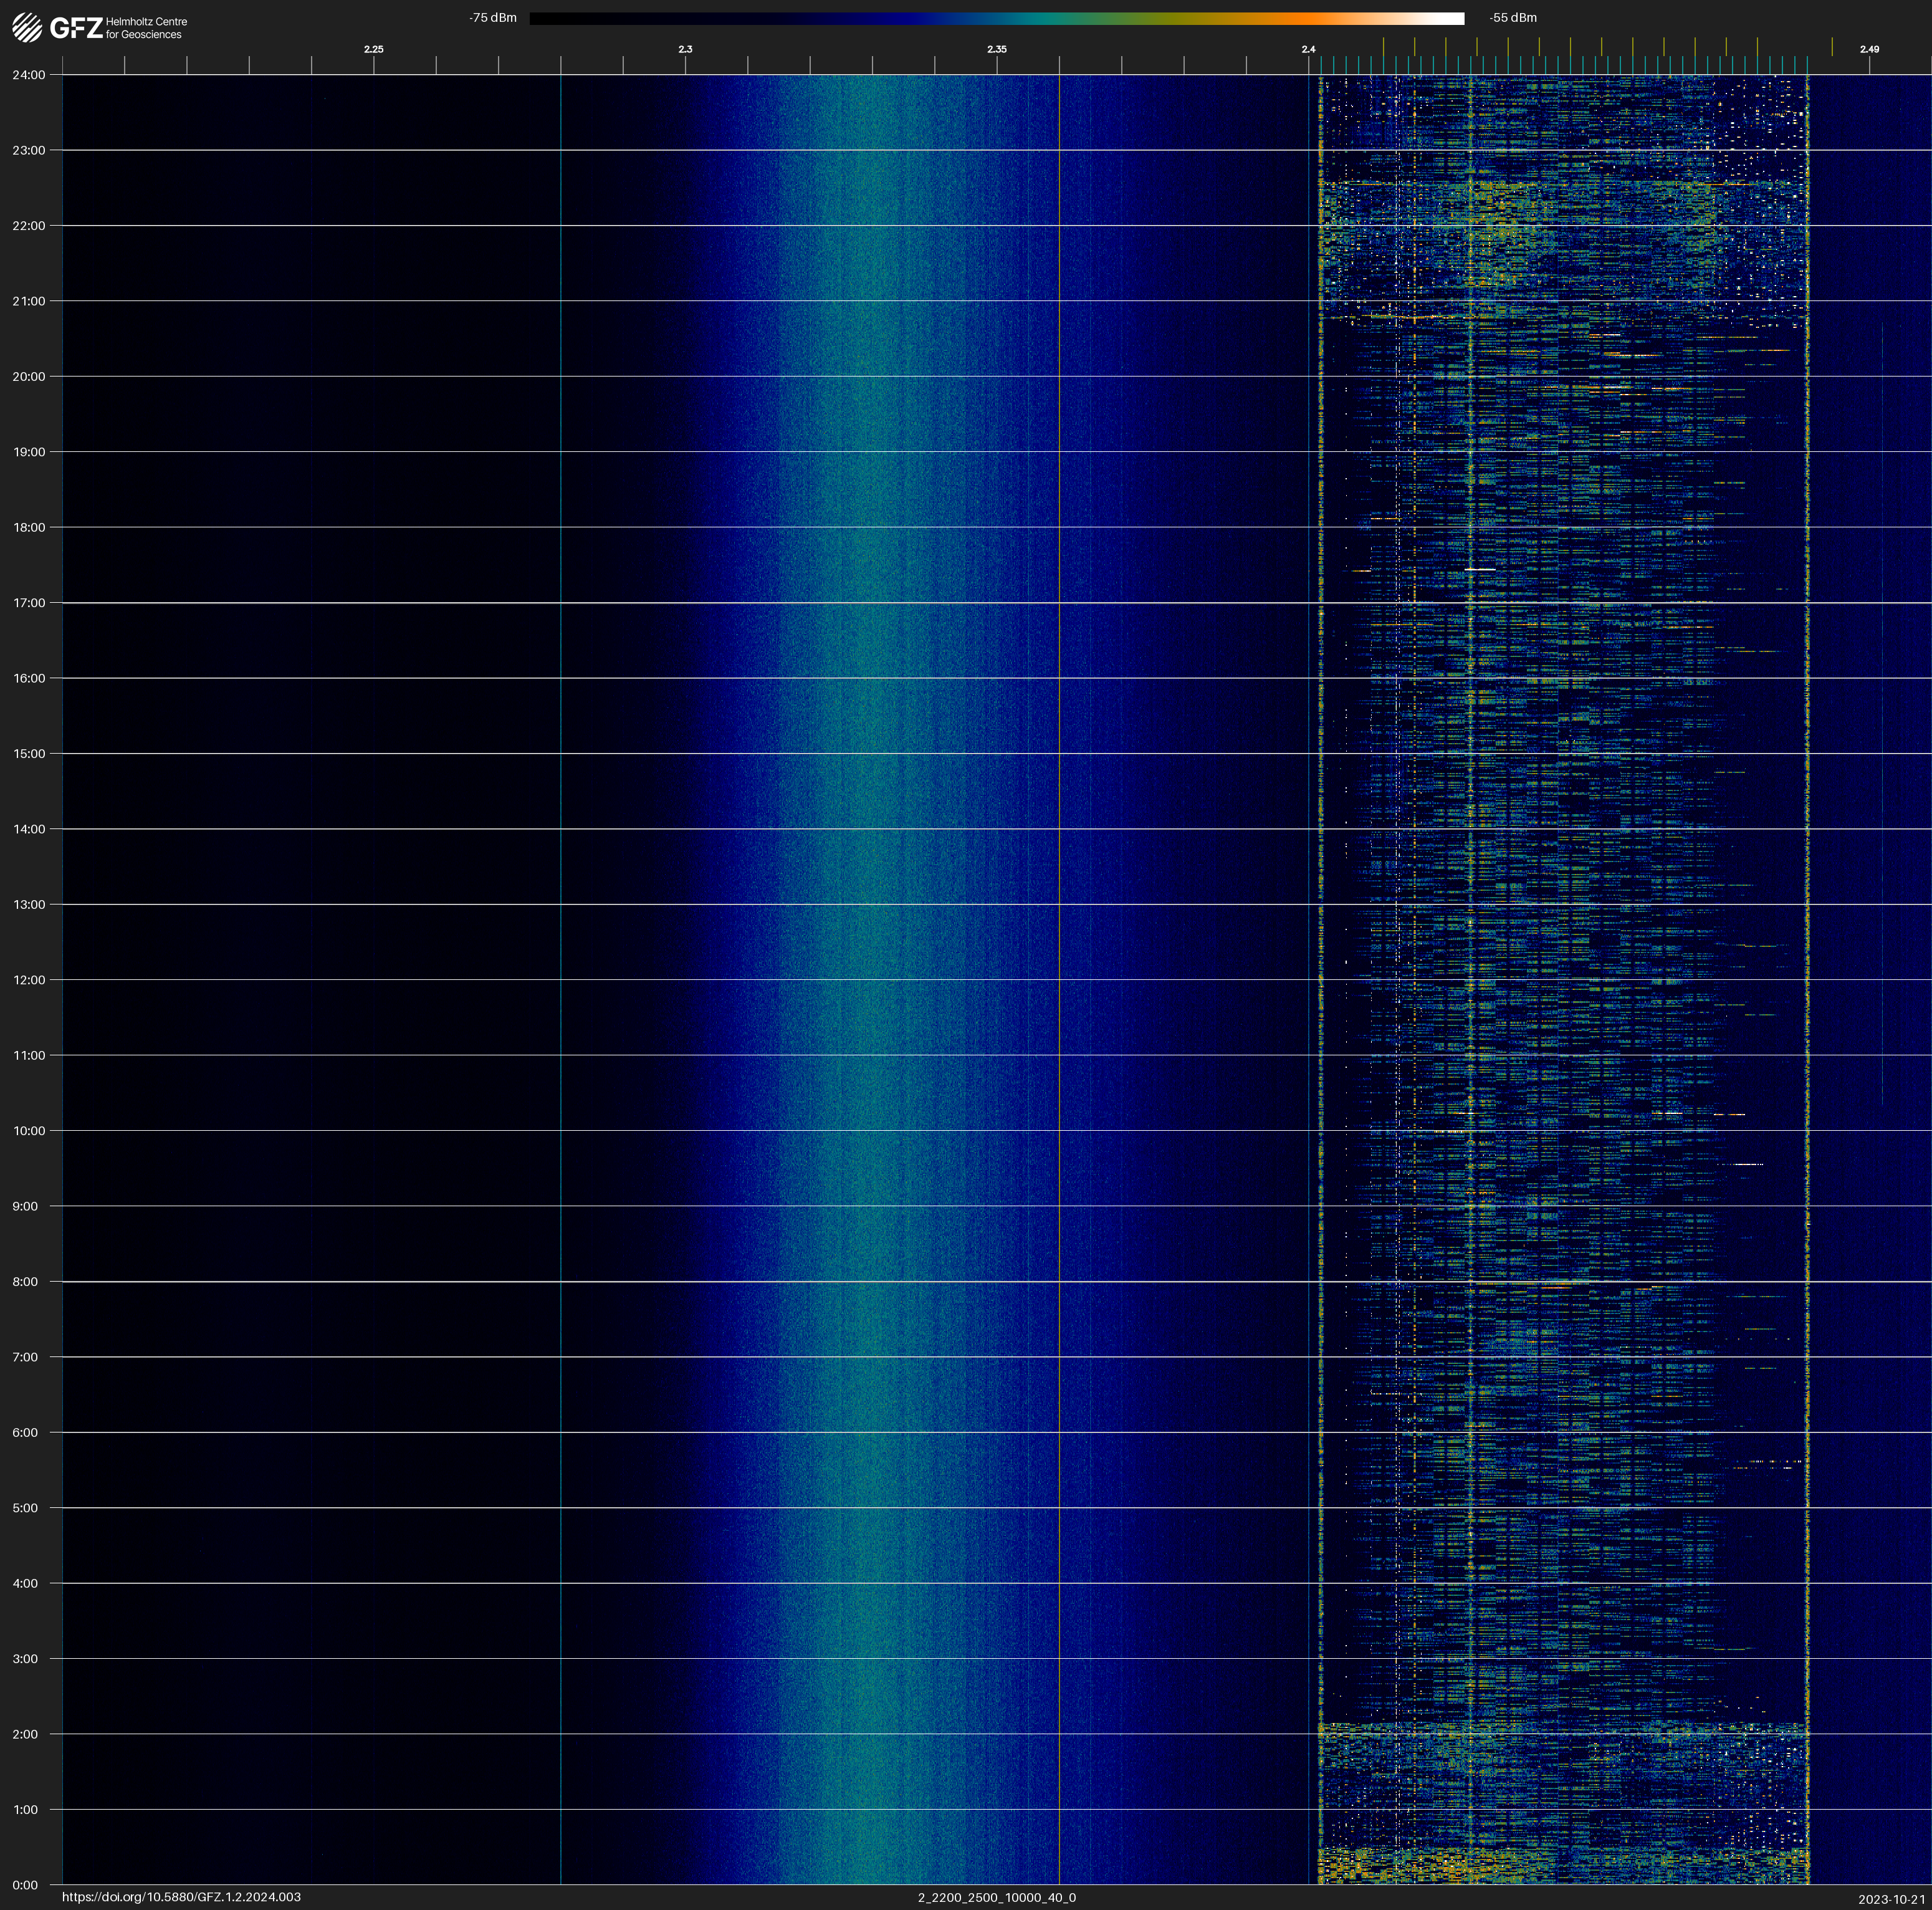The image size is (1932, 1910).
Task: Click the 2023-10-21 date label
Action: [1891, 1899]
